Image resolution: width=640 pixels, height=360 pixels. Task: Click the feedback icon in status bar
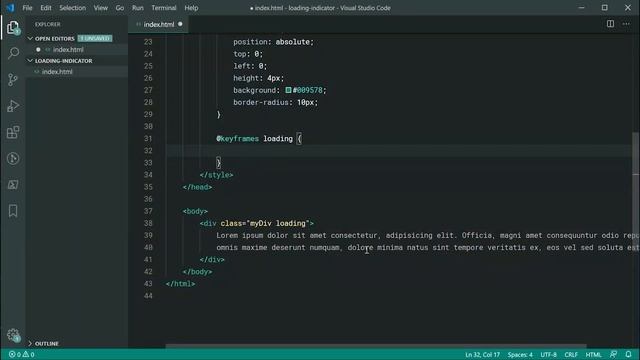tap(613, 354)
